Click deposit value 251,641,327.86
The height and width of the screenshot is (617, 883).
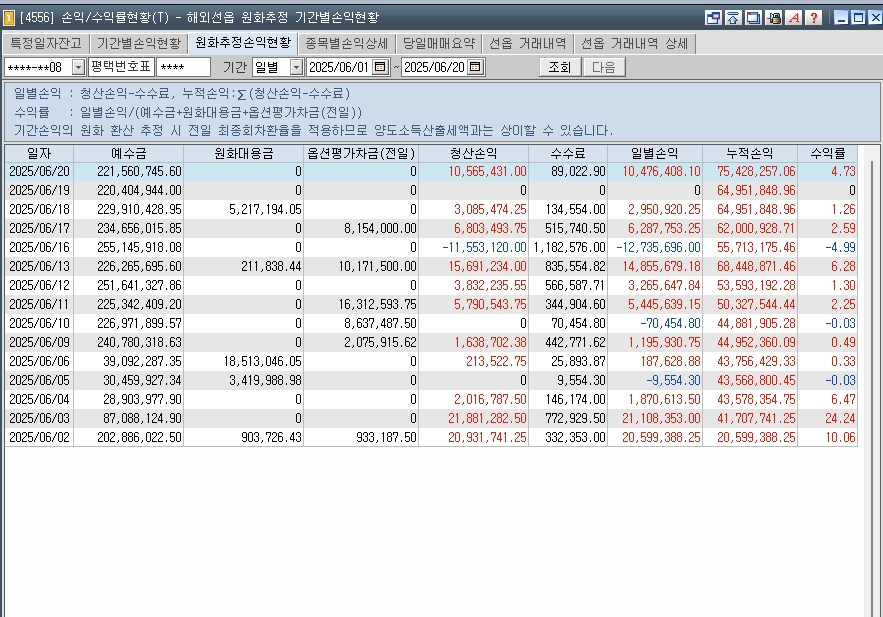139,285
